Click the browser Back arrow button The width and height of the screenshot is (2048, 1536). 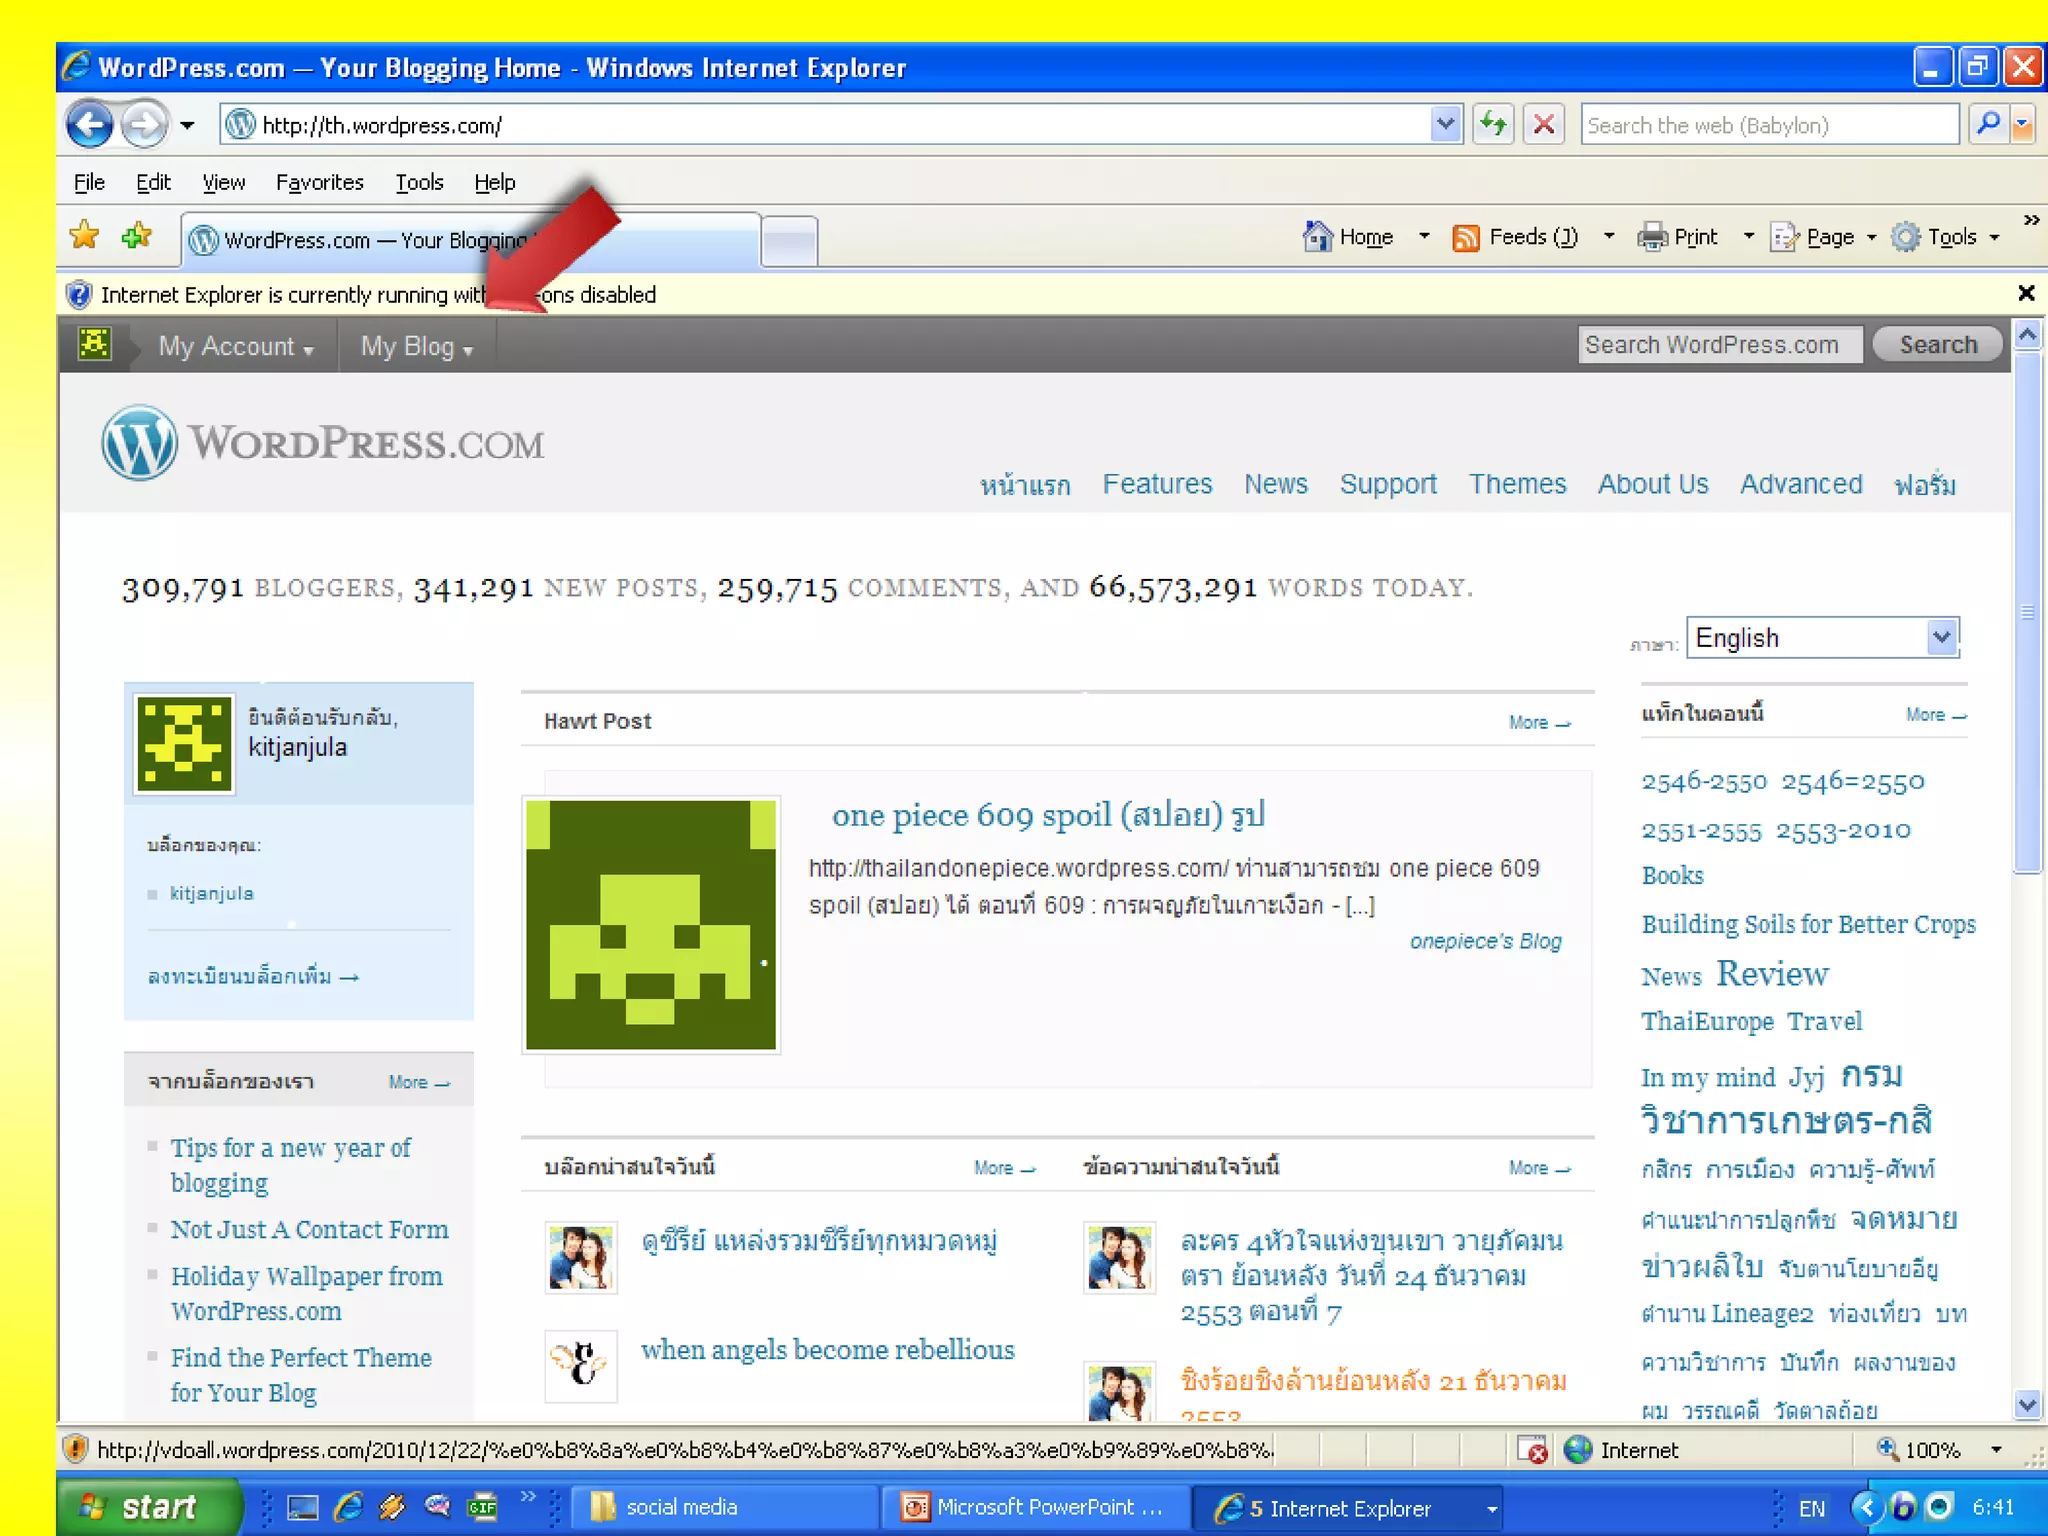[90, 125]
